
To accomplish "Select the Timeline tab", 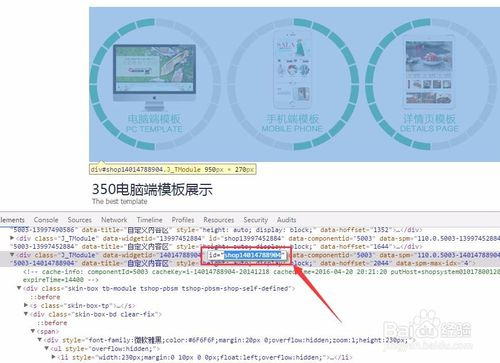I will tap(149, 220).
